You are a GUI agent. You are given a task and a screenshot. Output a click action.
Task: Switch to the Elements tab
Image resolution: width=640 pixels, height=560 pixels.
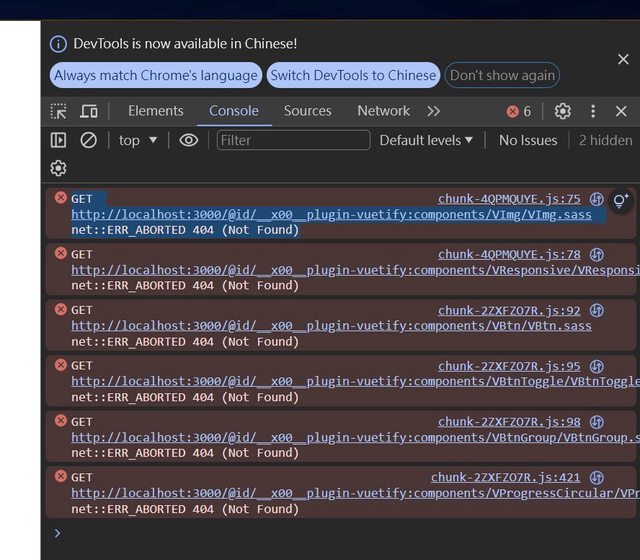[x=156, y=111]
